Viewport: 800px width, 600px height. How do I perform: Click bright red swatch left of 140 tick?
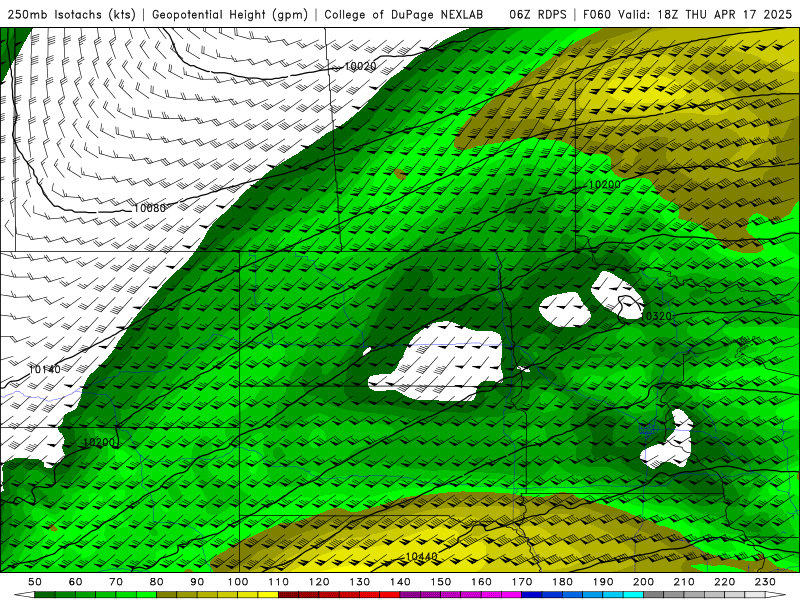click(390, 595)
